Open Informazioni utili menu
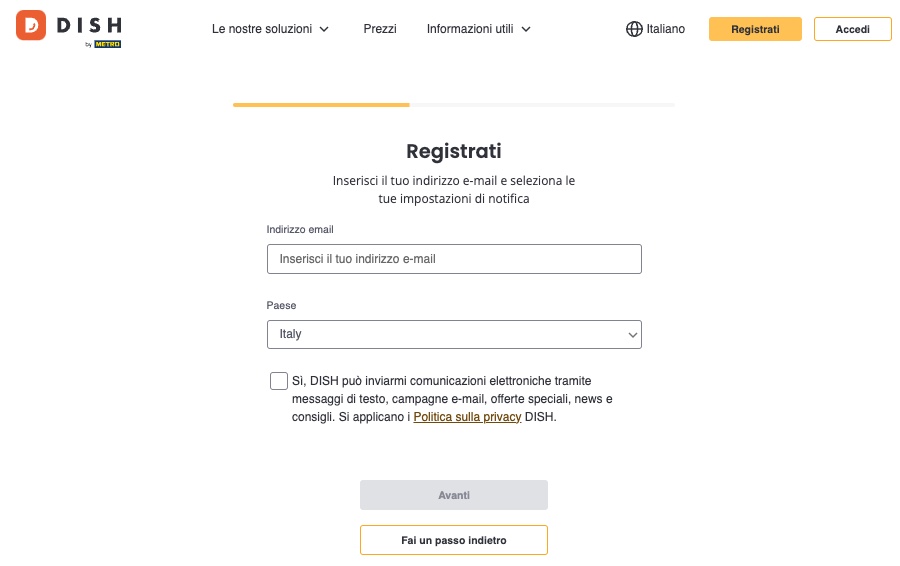This screenshot has height=566, width=900. pyautogui.click(x=470, y=29)
